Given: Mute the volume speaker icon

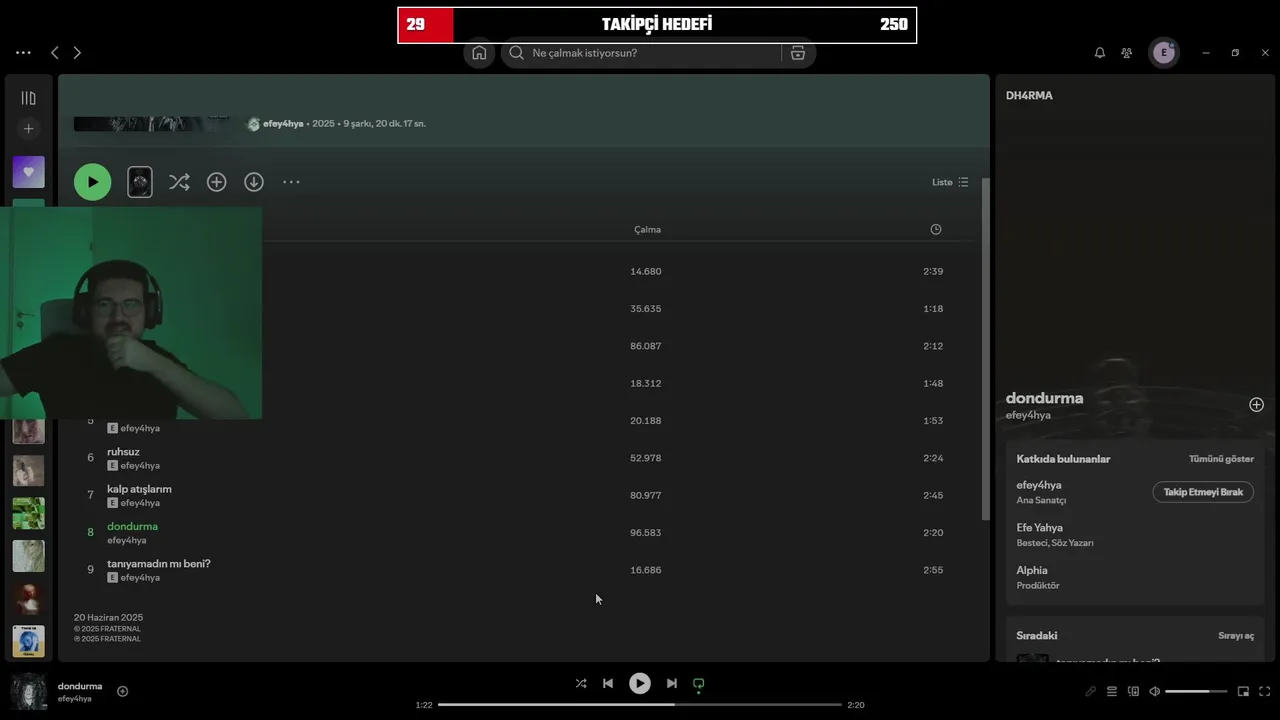Looking at the screenshot, I should point(1155,691).
